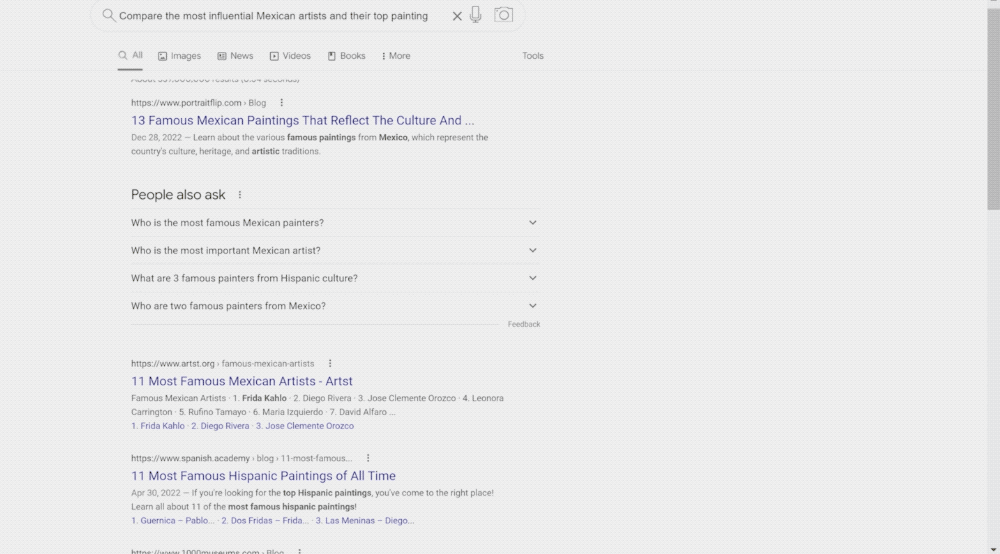Open 11 Most Famous Mexican Artists - Artst link

(242, 381)
